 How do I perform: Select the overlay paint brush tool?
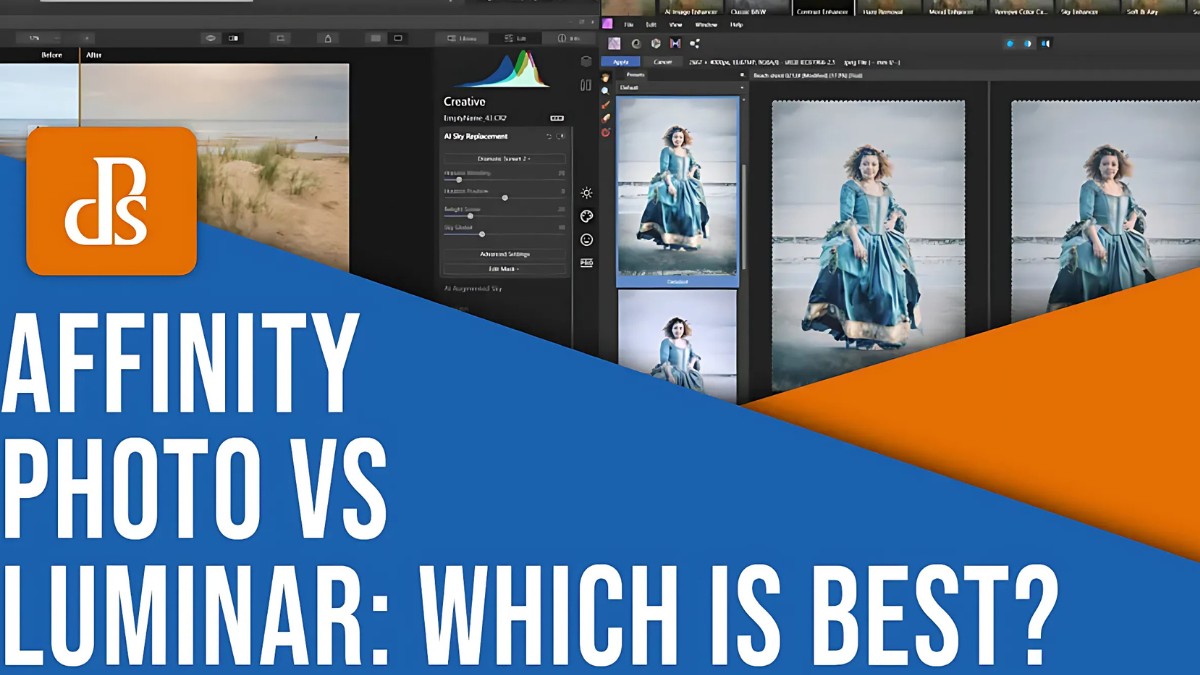pyautogui.click(x=605, y=104)
